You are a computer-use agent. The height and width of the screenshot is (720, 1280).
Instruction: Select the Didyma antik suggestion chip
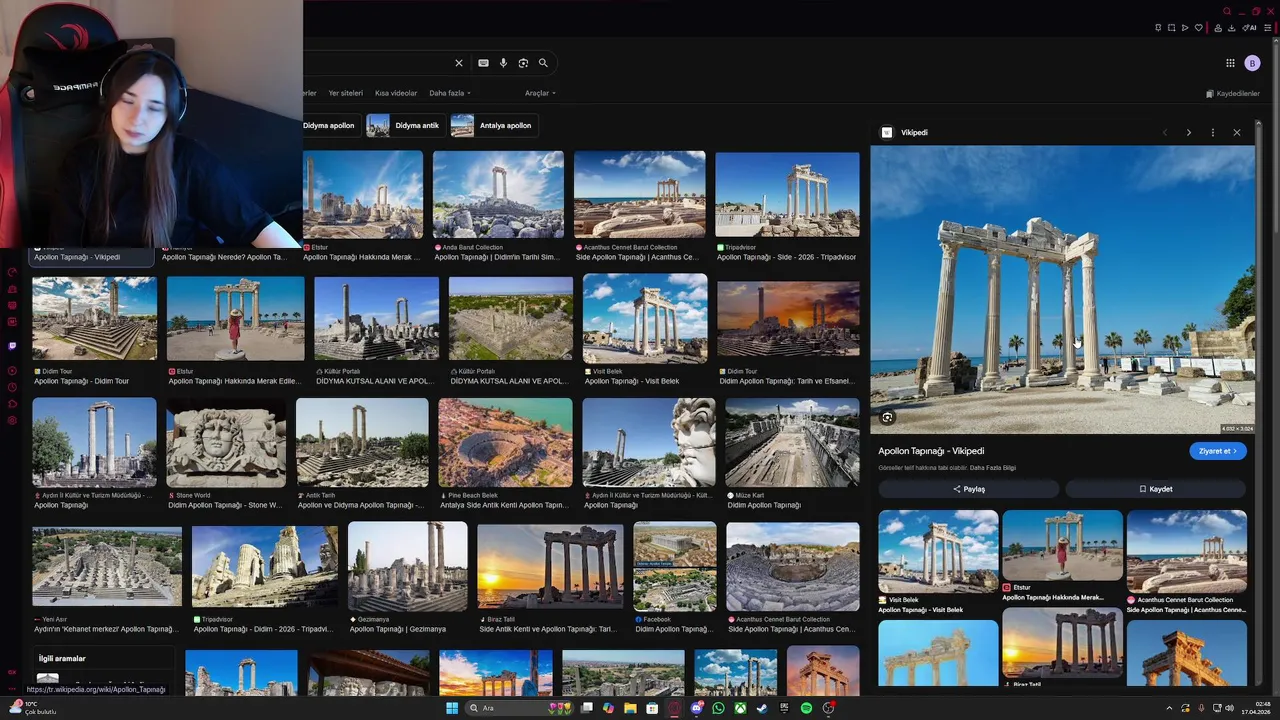point(404,126)
